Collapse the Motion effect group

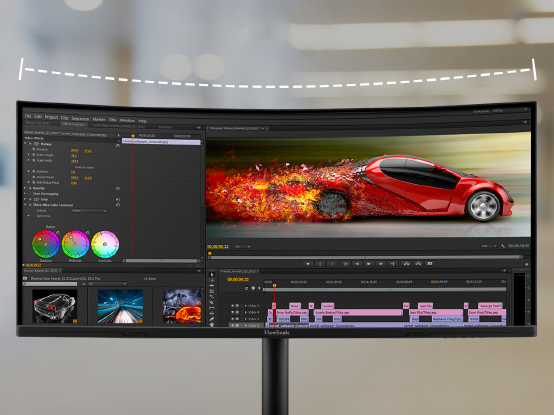point(25,144)
